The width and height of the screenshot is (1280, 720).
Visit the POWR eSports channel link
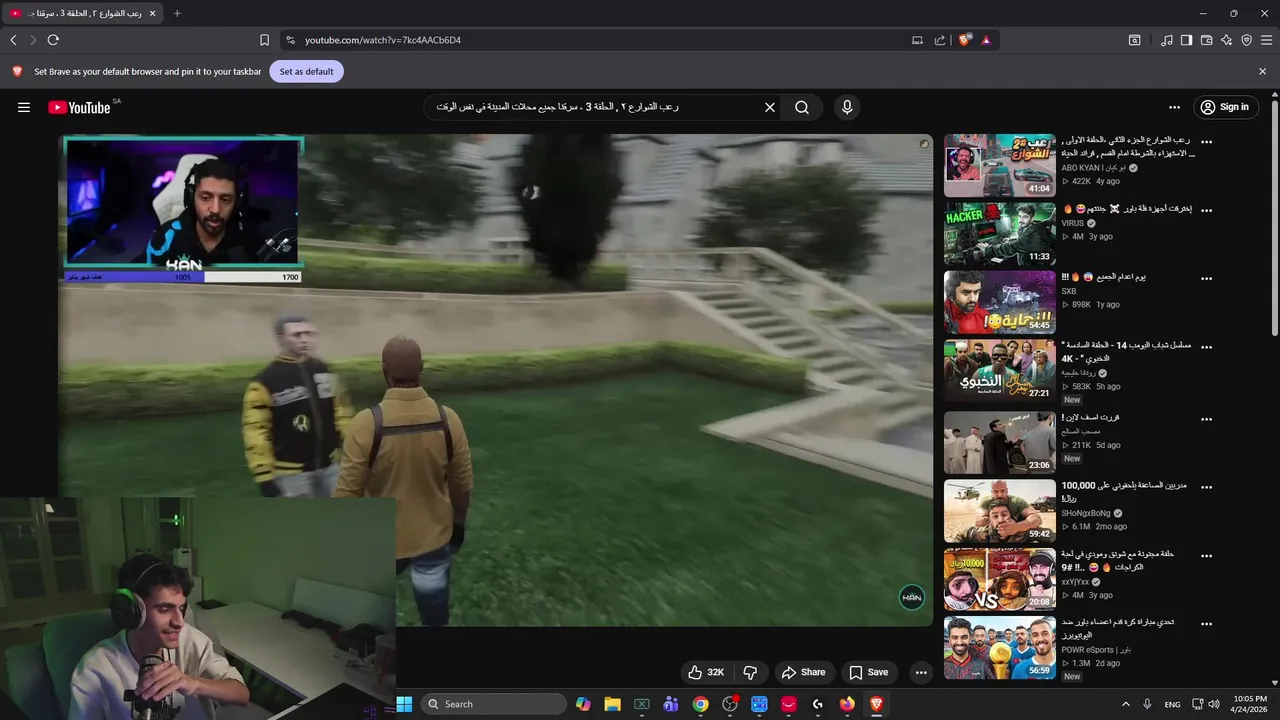[1096, 650]
